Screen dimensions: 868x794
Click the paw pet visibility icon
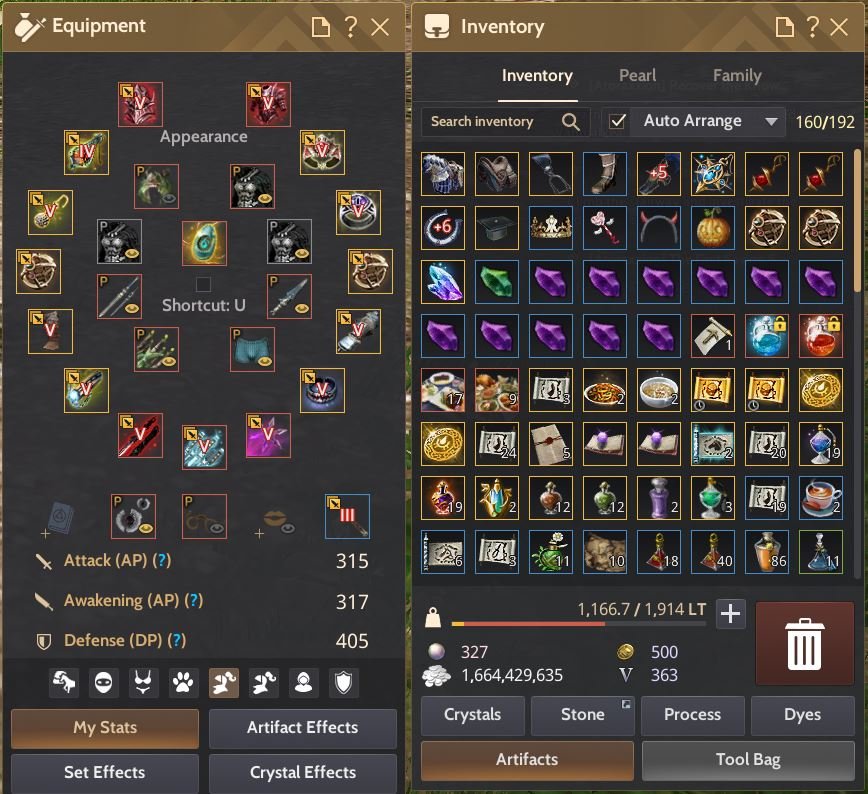[x=183, y=682]
